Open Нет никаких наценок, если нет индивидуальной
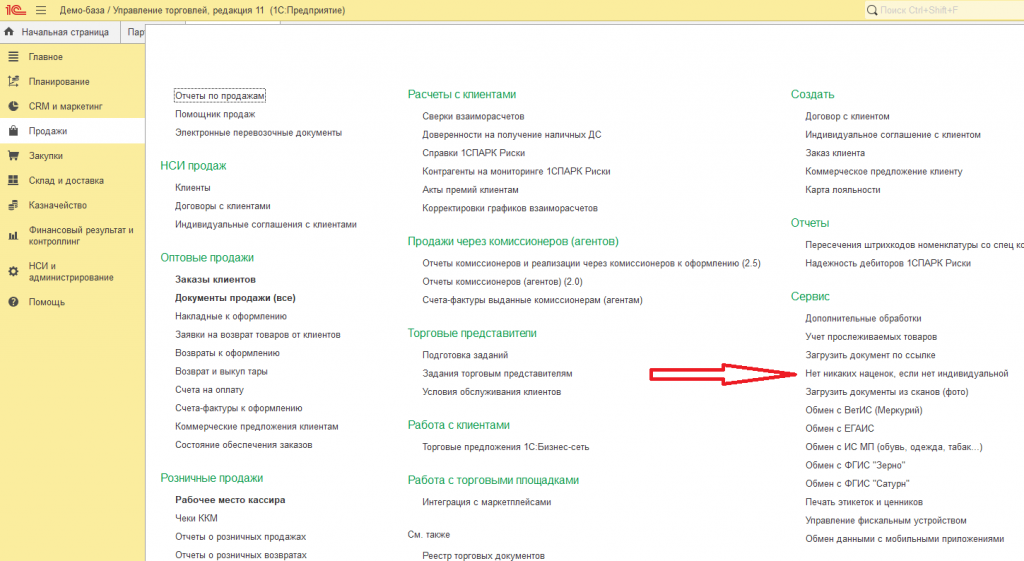This screenshot has height=561, width=1024. 906,374
